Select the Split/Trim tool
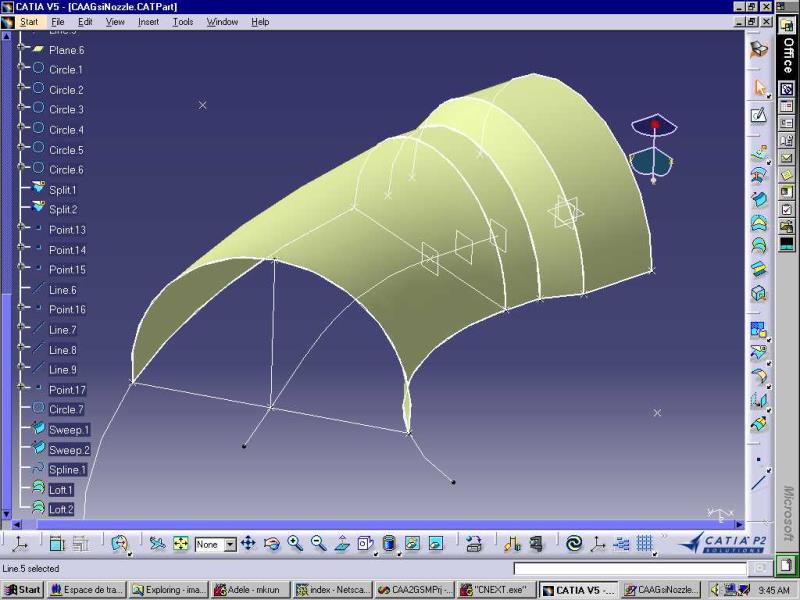800x600 pixels. click(x=759, y=353)
